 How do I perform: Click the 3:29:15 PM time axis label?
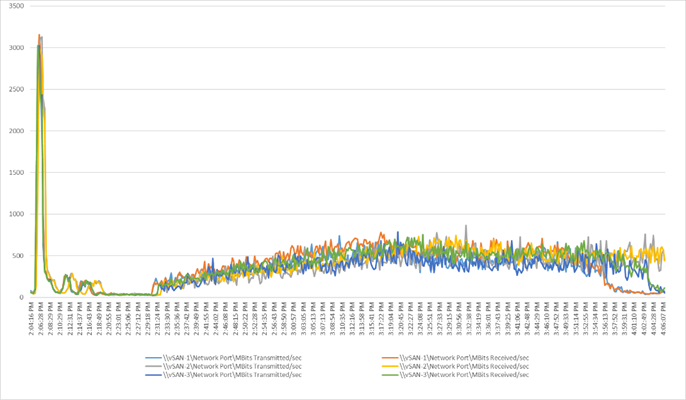coord(448,318)
